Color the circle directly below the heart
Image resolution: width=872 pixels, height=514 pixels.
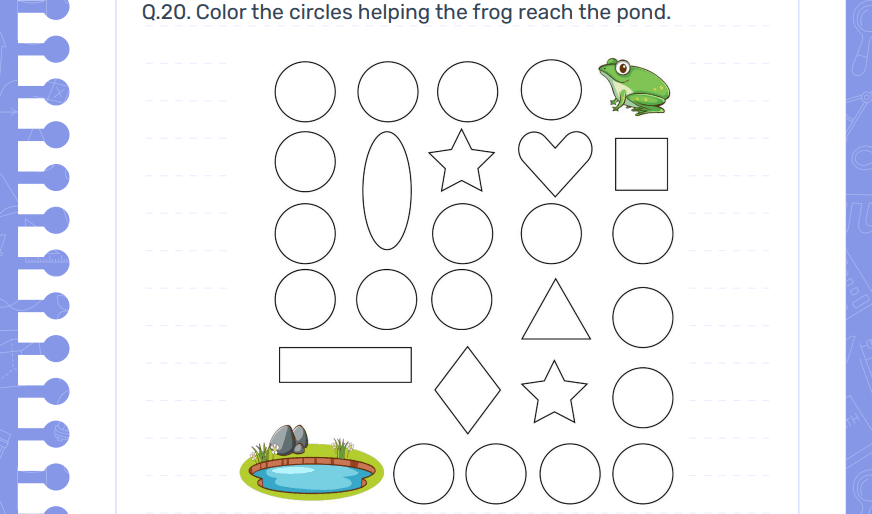pyautogui.click(x=551, y=233)
